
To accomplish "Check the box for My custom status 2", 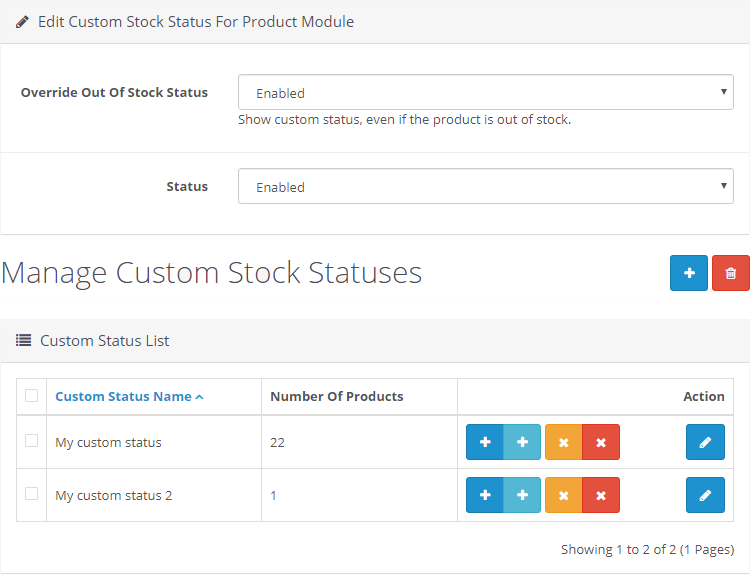I will [x=32, y=494].
